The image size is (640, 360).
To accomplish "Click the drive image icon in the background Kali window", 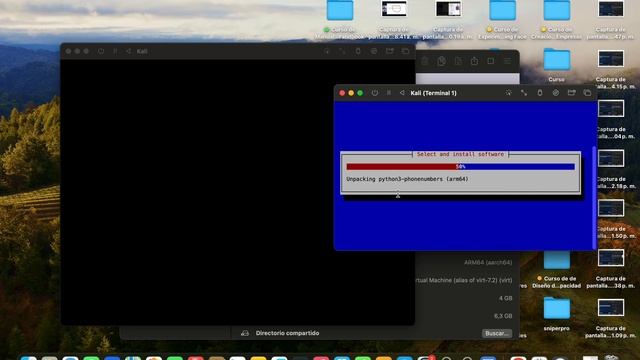I will coord(374,51).
